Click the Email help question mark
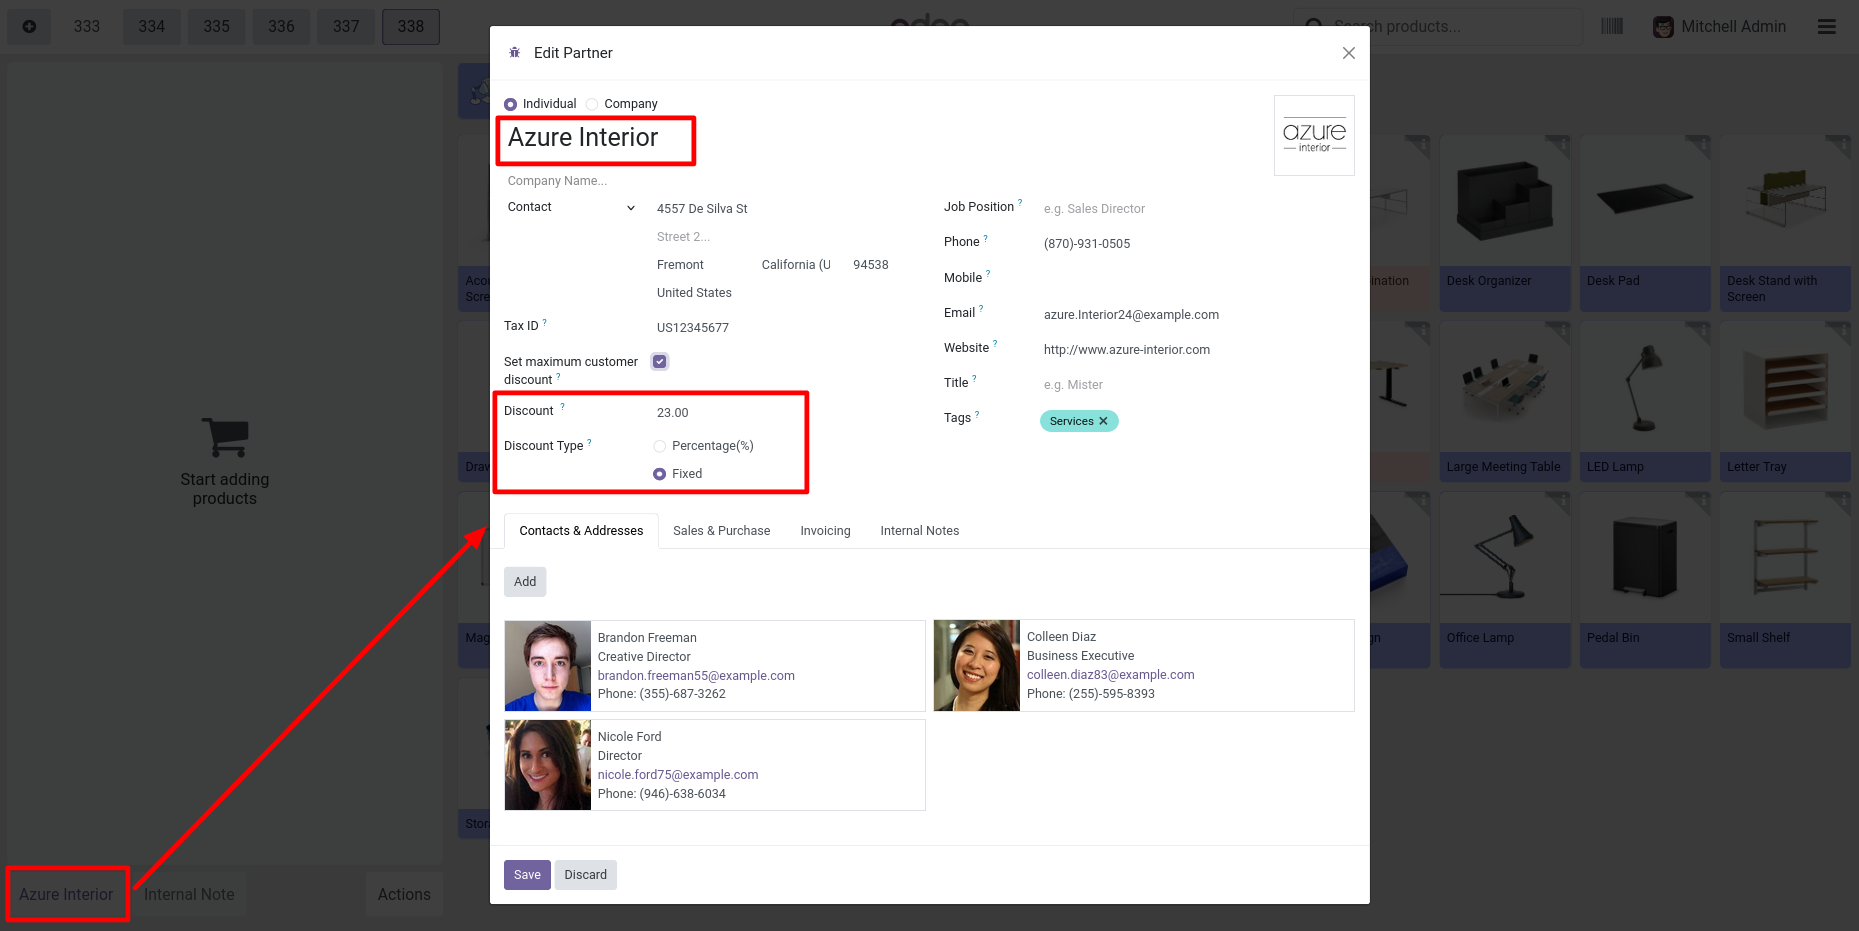The height and width of the screenshot is (931, 1859). (x=981, y=309)
